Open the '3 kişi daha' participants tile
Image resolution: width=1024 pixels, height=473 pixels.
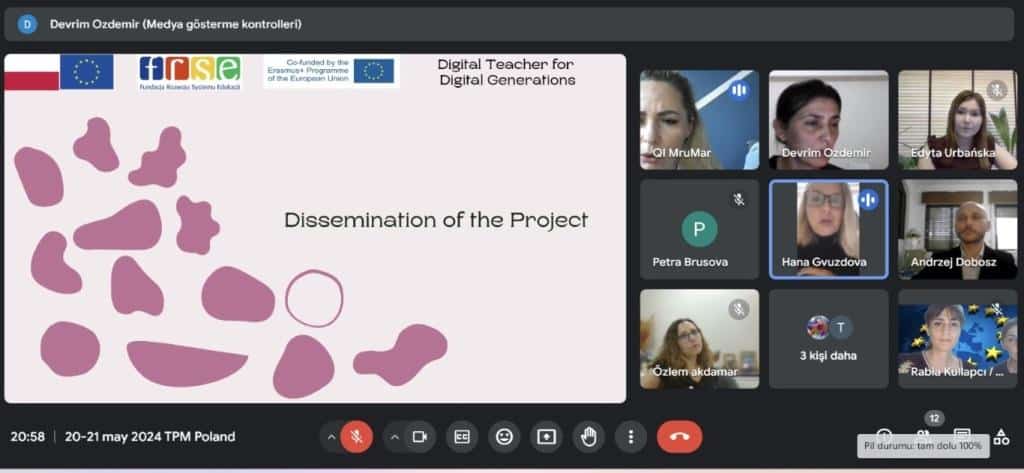(828, 339)
